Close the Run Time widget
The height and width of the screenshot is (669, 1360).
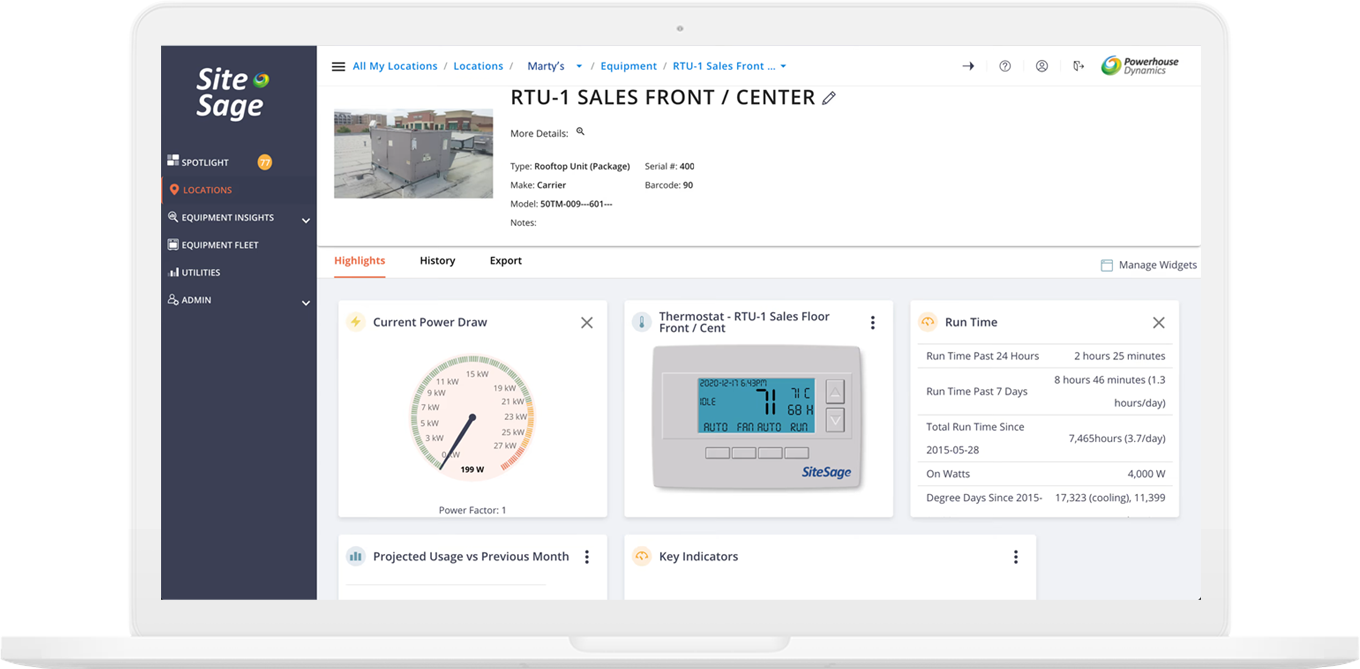click(x=1158, y=322)
